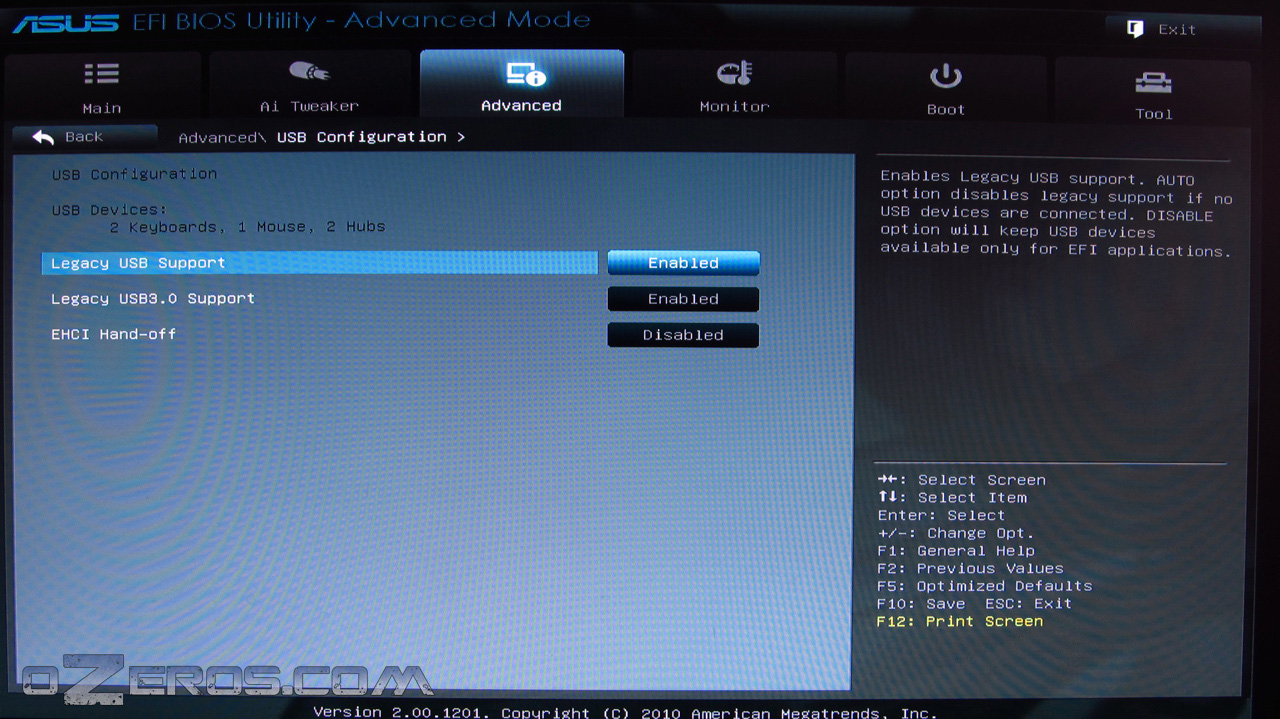Click the Advanced\ breadcrumb link

pos(222,138)
